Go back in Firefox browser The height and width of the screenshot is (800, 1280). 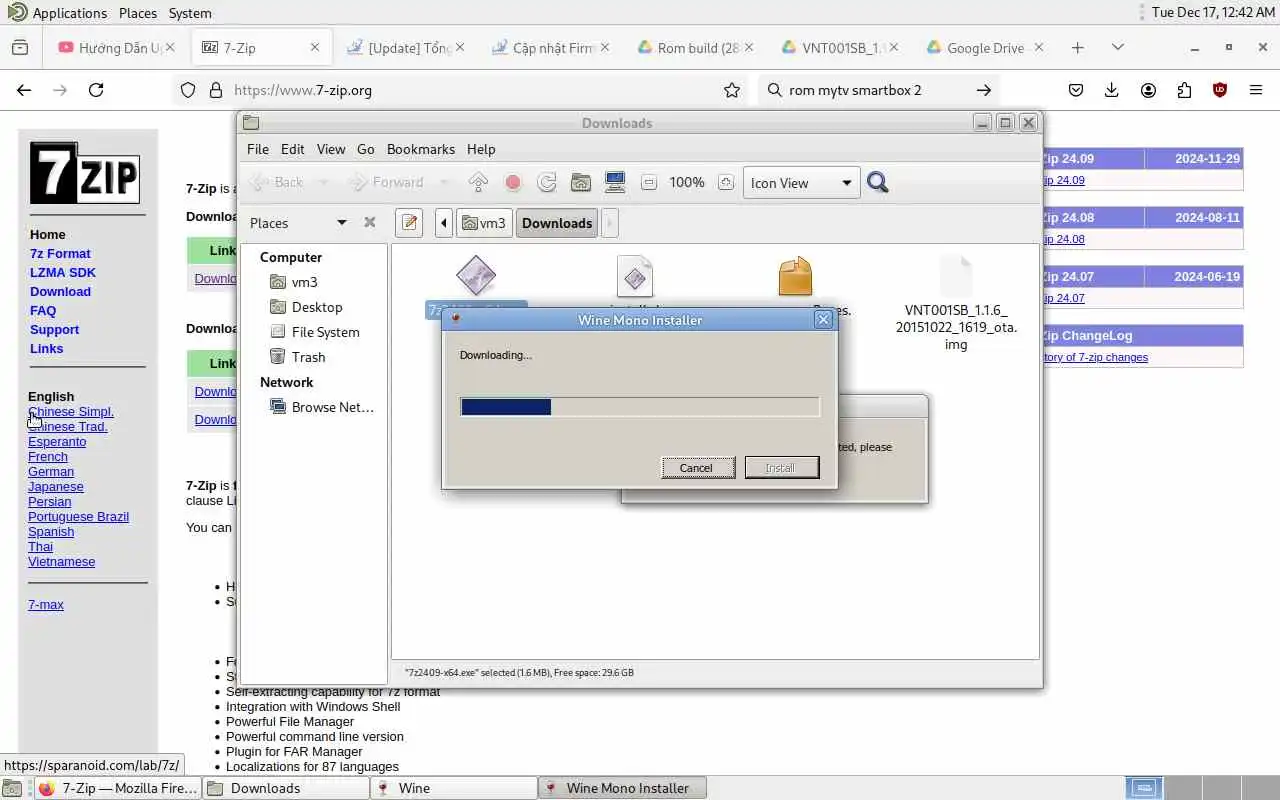[24, 90]
